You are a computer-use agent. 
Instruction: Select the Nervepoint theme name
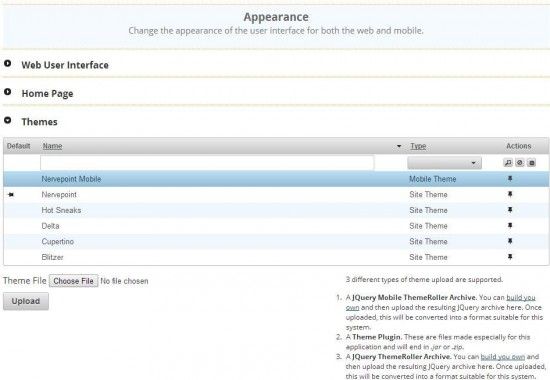(59, 194)
